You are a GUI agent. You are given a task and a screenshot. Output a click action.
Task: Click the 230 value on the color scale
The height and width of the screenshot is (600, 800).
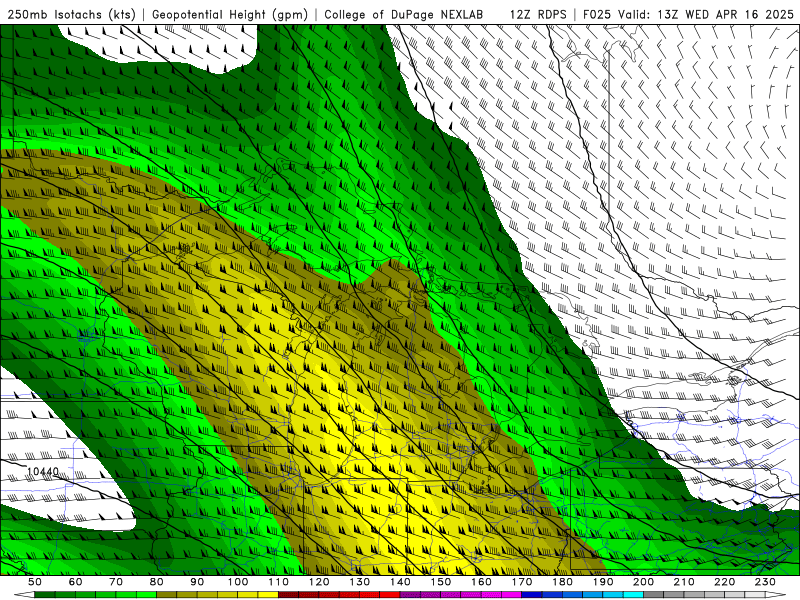[x=765, y=582]
